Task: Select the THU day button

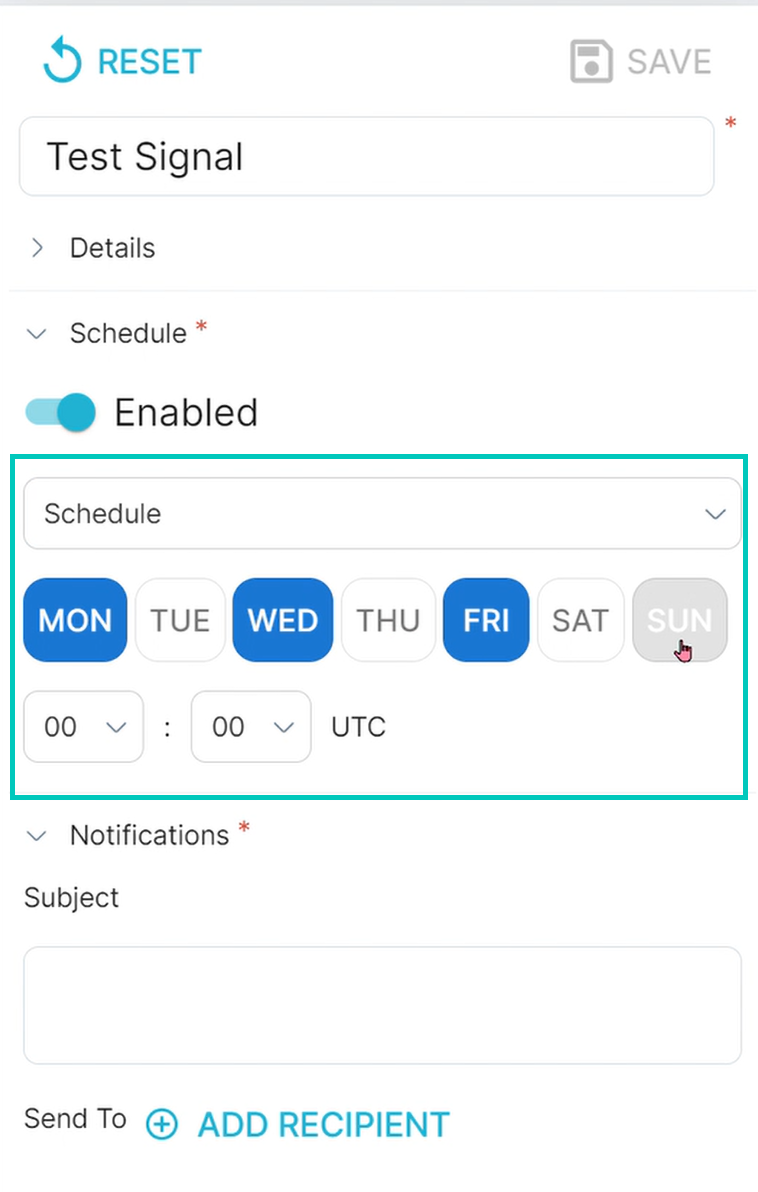Action: (x=389, y=620)
